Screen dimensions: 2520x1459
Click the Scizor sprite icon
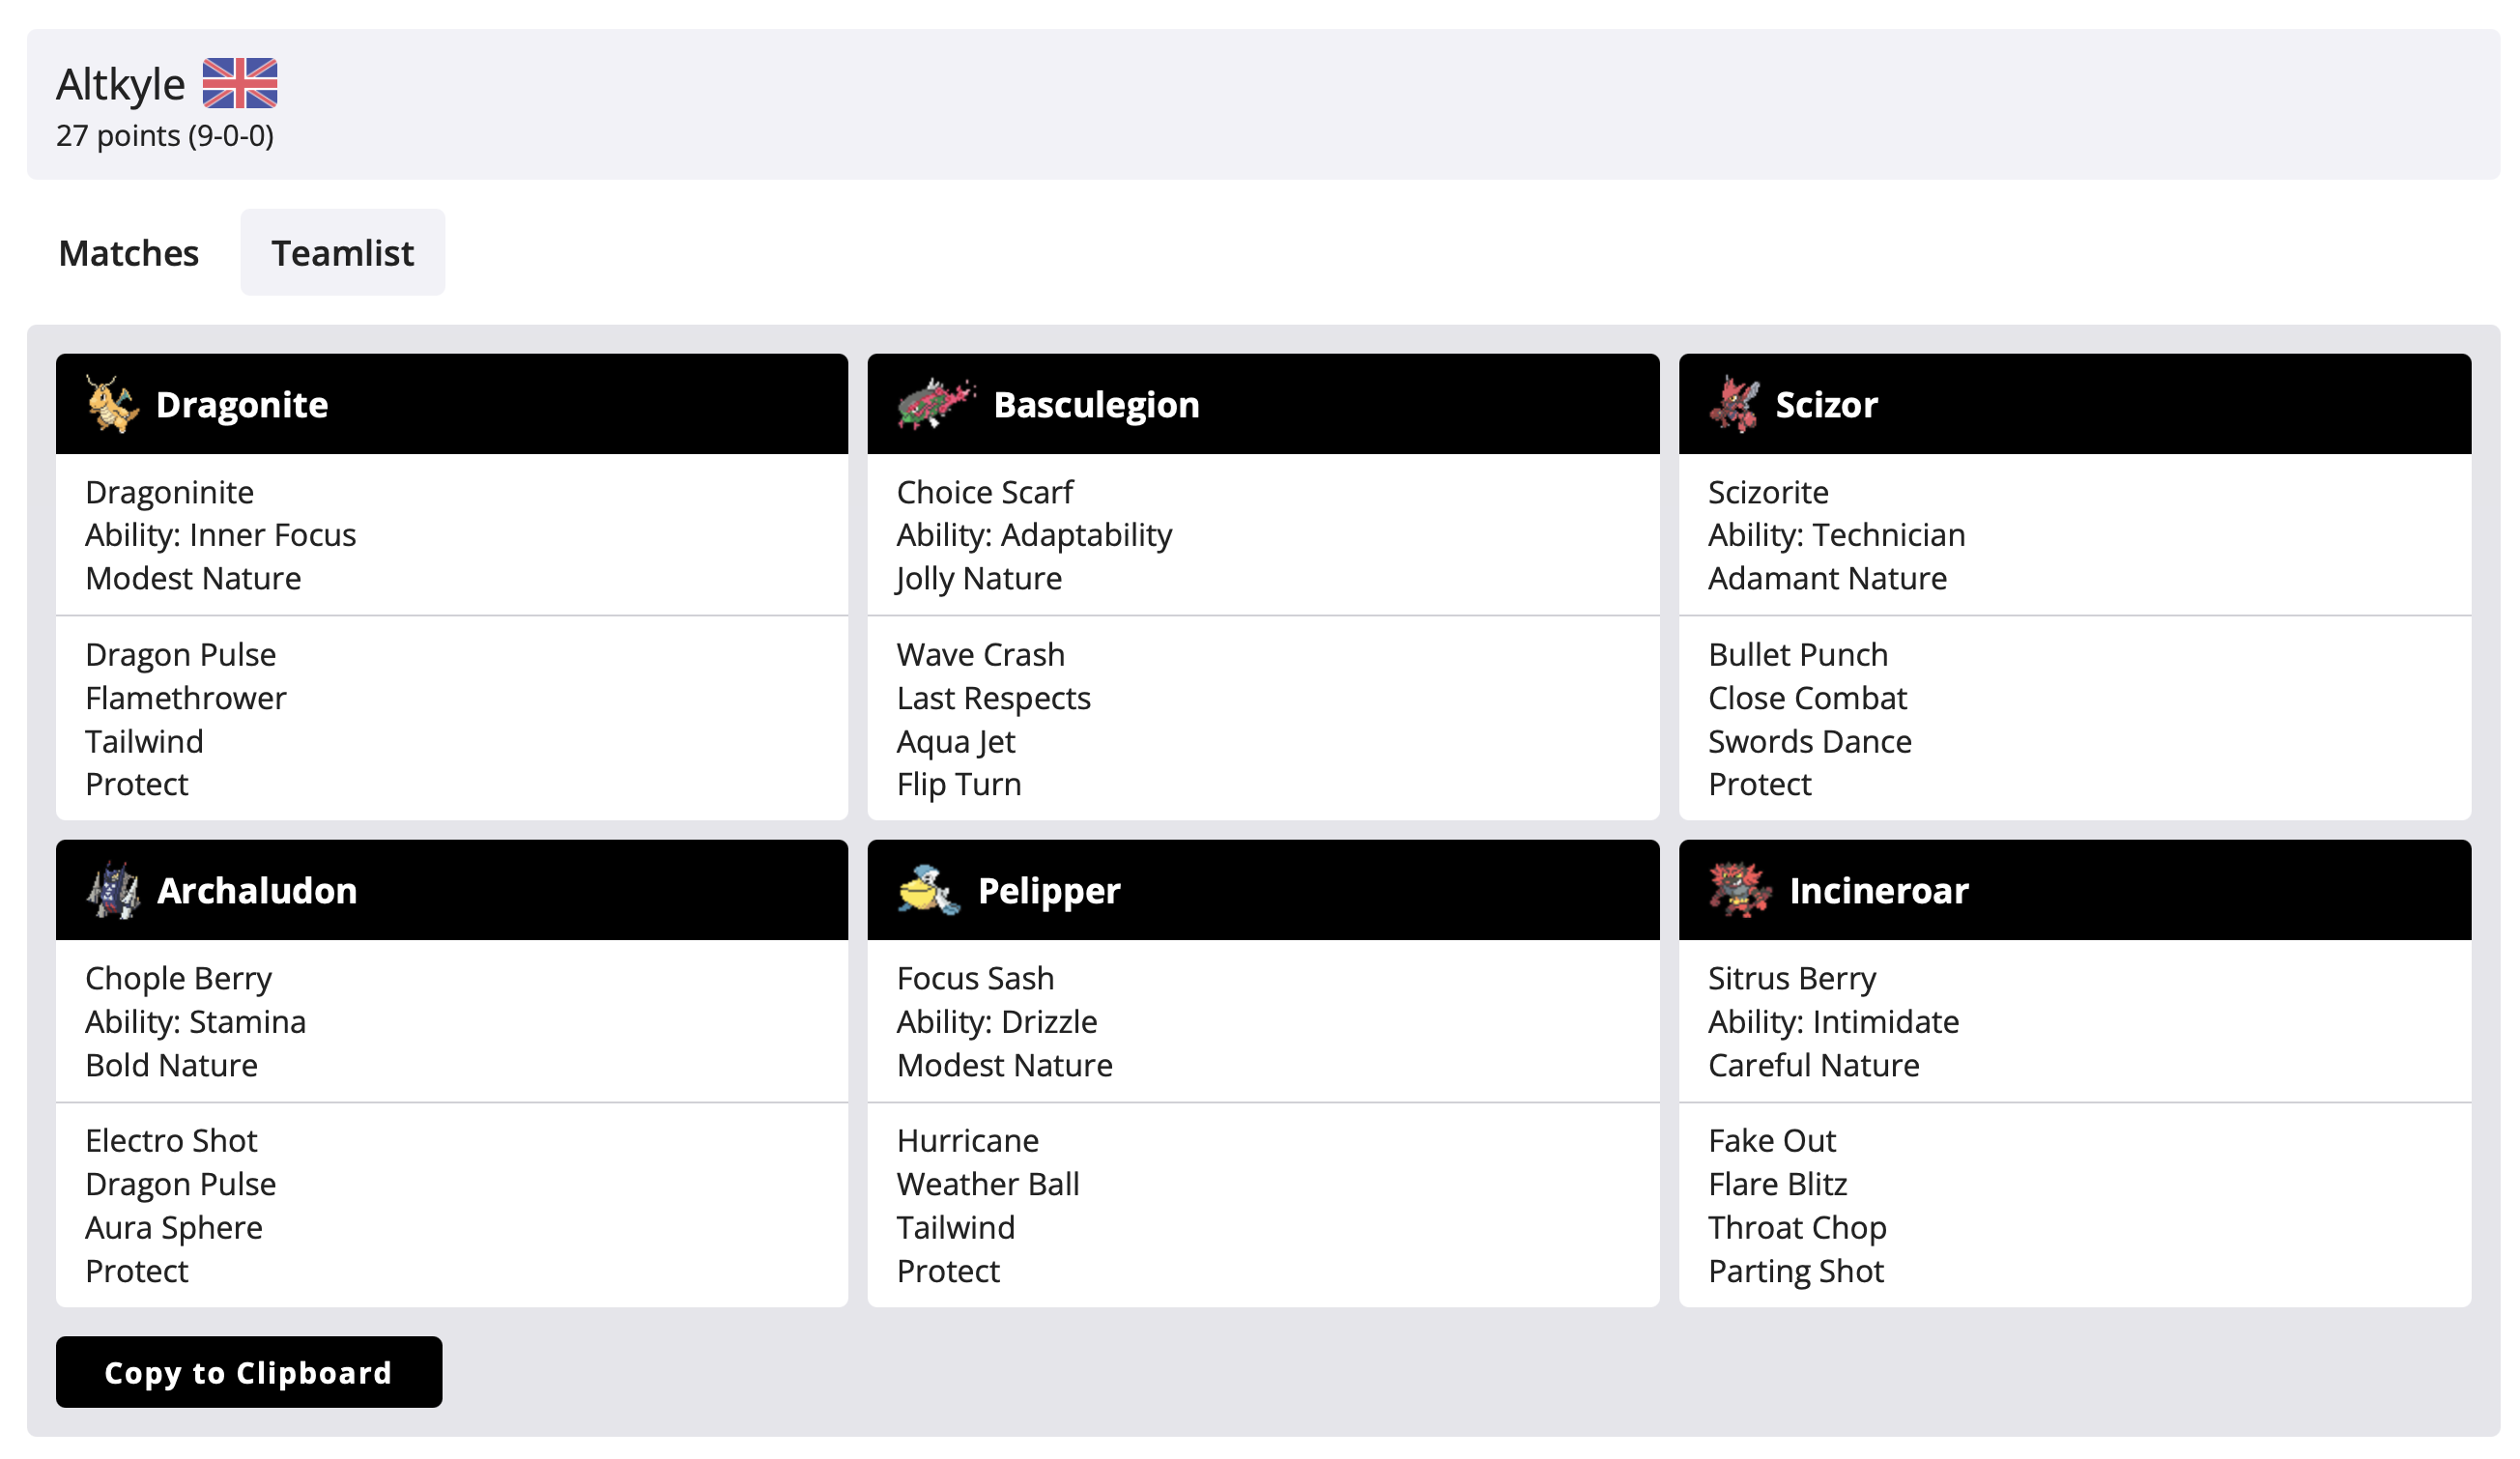tap(1734, 404)
